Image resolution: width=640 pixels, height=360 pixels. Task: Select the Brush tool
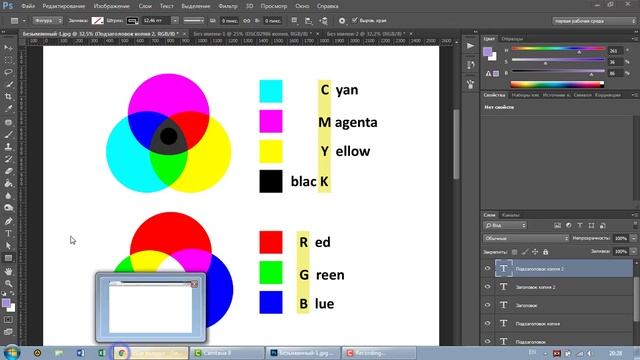pos(8,134)
